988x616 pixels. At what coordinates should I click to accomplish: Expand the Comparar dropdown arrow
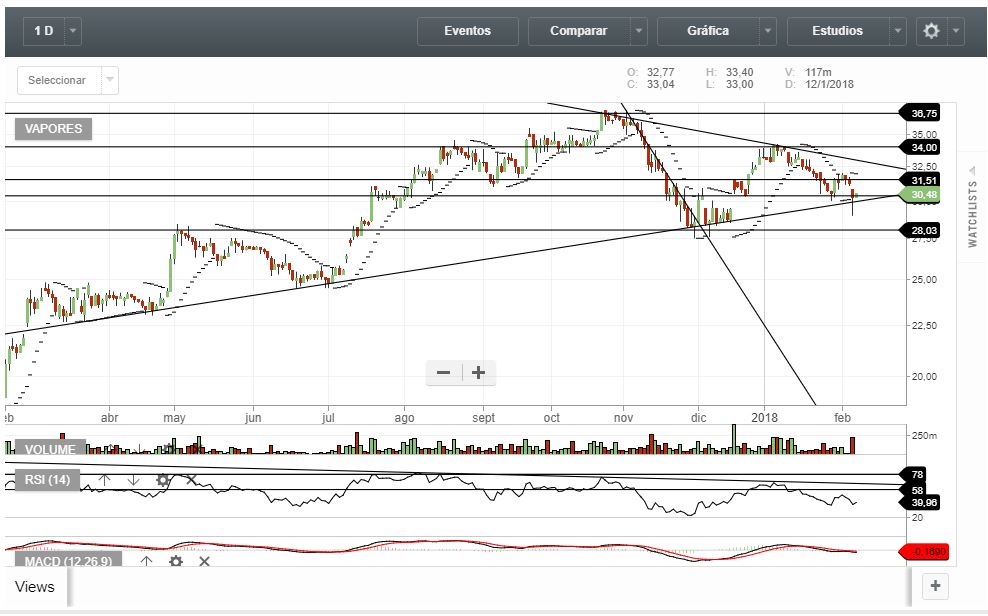pos(639,31)
